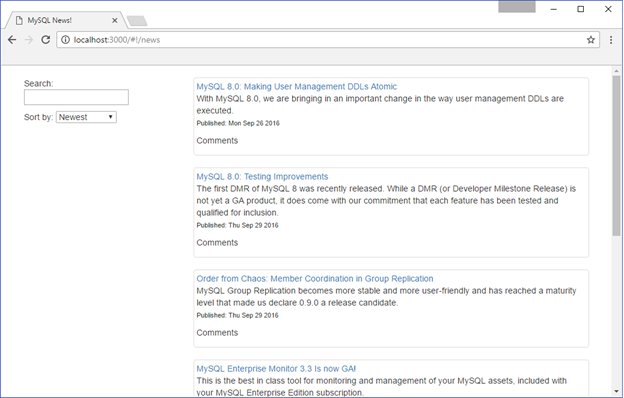The image size is (624, 398).
Task: Open the Sort by Newest dropdown
Action: pyautogui.click(x=86, y=117)
